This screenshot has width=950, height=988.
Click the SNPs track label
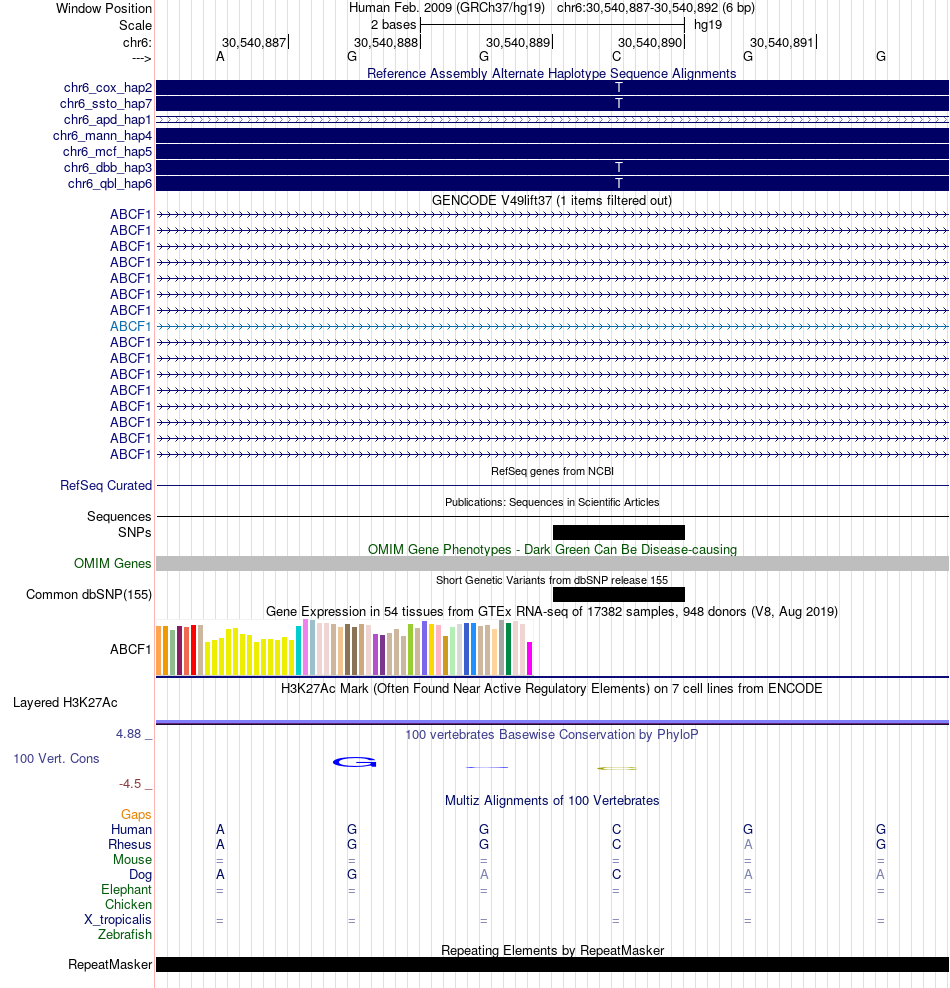(x=134, y=532)
